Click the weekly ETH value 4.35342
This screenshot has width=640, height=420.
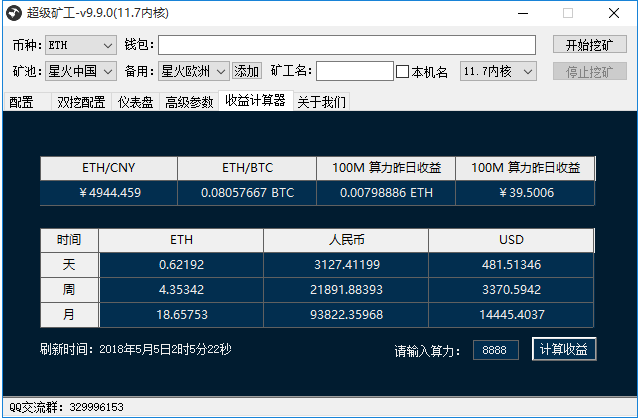click(x=181, y=290)
